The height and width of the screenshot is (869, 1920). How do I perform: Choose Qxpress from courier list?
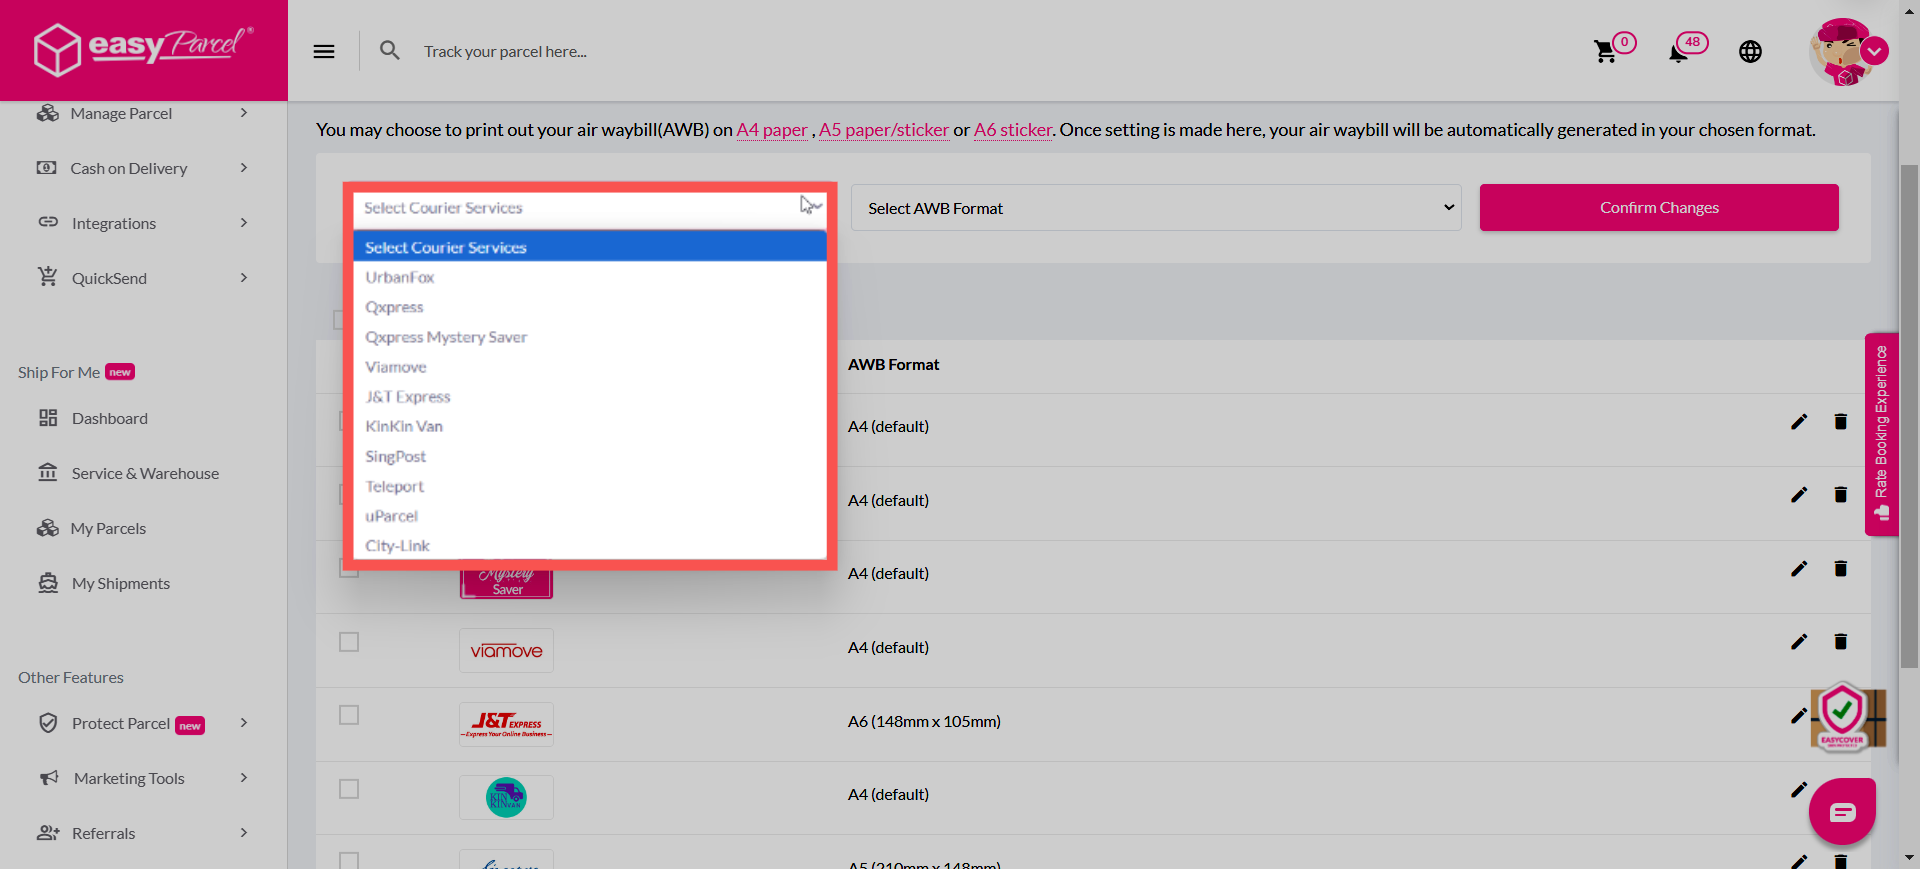coord(590,307)
